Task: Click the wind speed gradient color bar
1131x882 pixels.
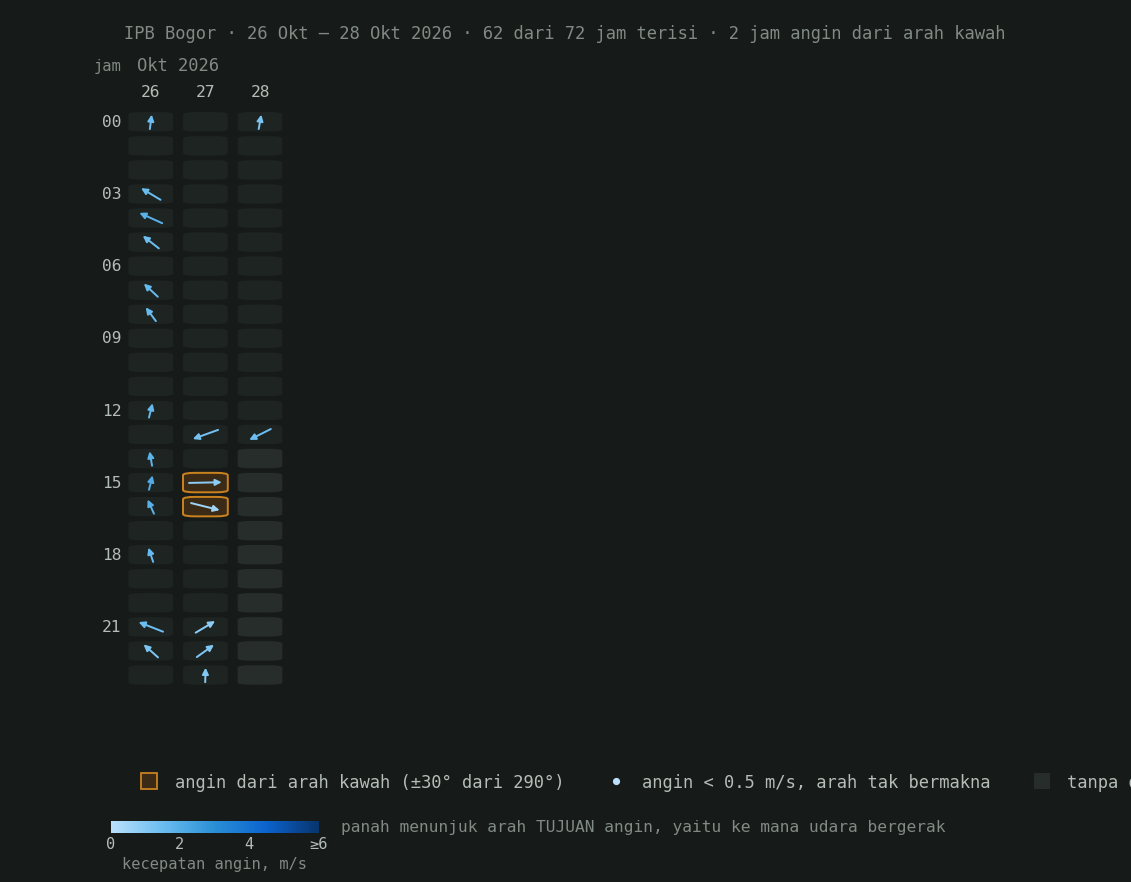Action: tap(215, 827)
